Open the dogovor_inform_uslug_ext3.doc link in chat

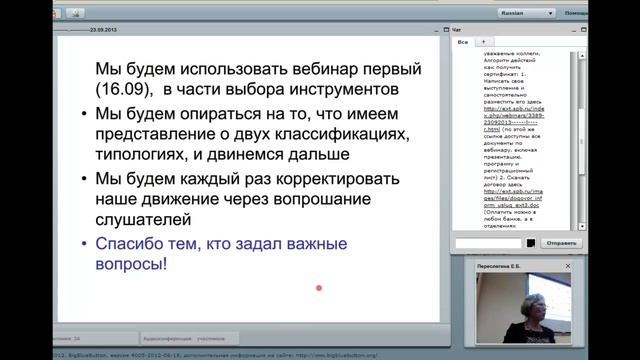[x=513, y=198]
